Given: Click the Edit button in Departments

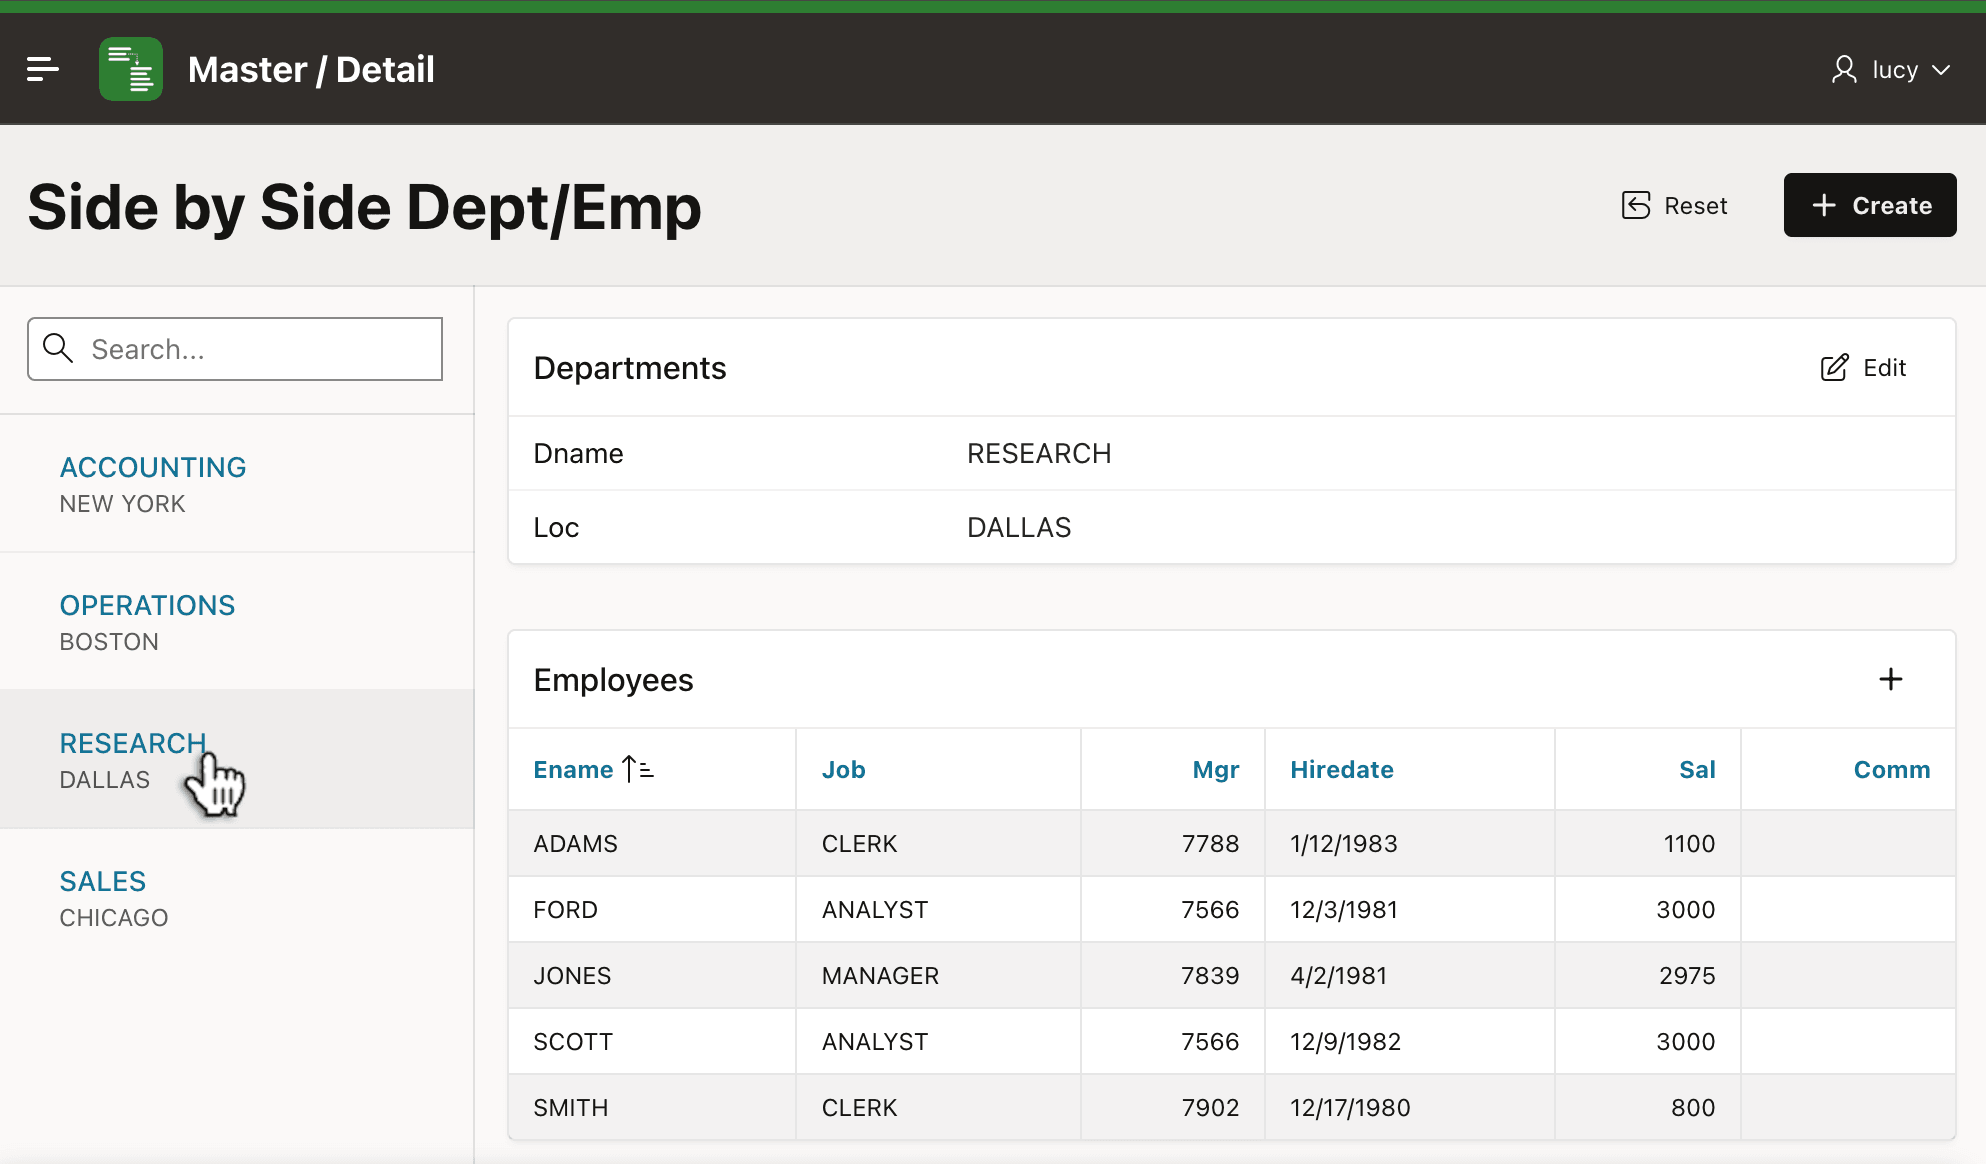Looking at the screenshot, I should pos(1863,367).
